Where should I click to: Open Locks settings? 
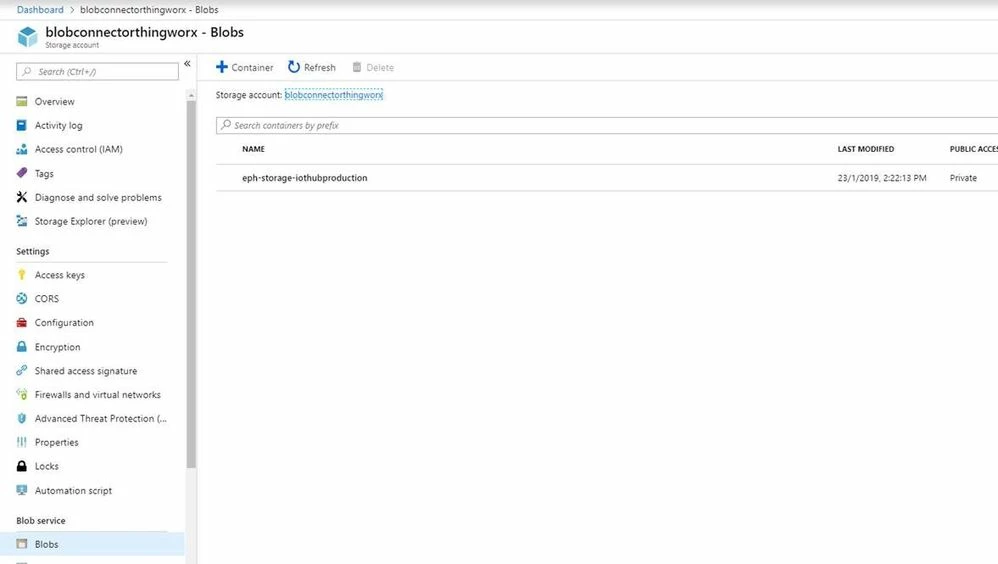[46, 467]
